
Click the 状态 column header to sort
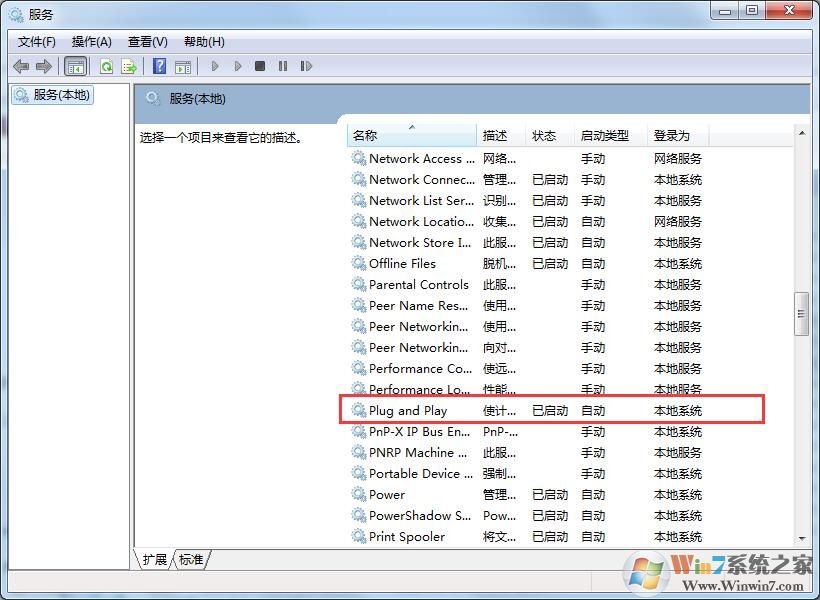point(548,134)
